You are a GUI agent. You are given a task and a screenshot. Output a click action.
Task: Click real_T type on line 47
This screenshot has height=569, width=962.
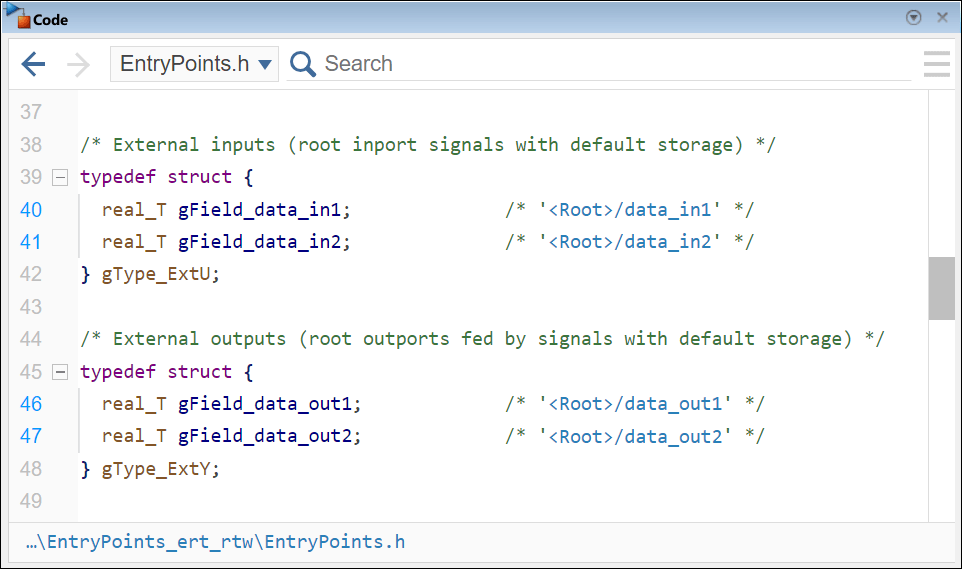pos(134,436)
